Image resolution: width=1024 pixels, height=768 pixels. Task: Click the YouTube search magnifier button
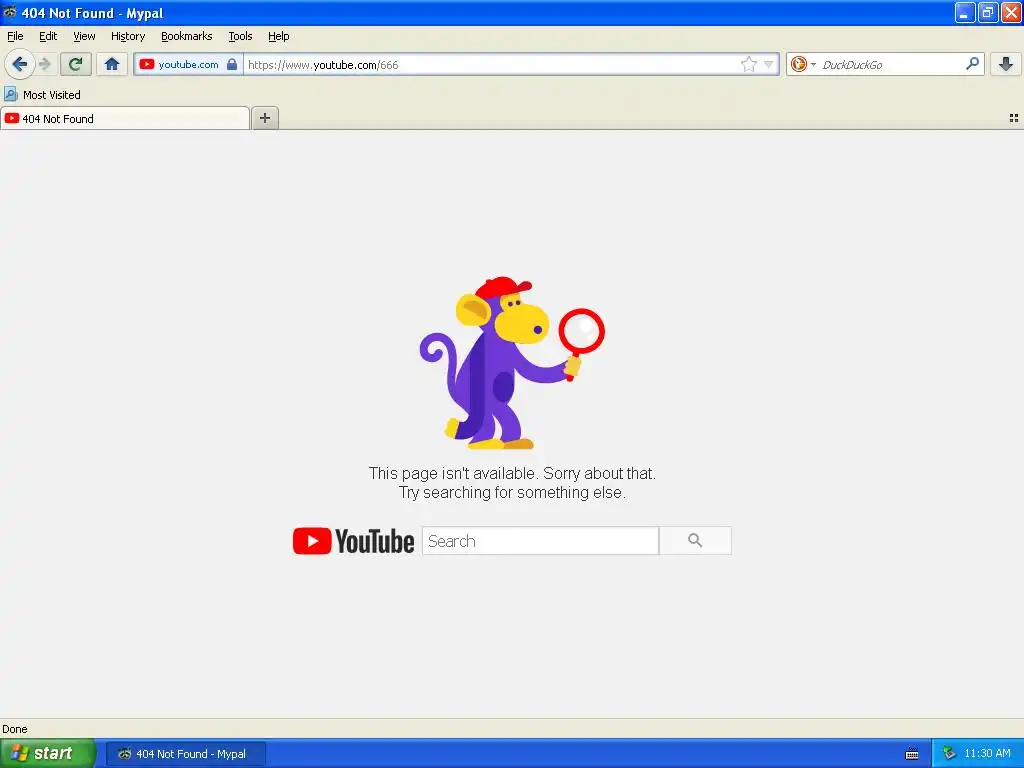pos(695,541)
